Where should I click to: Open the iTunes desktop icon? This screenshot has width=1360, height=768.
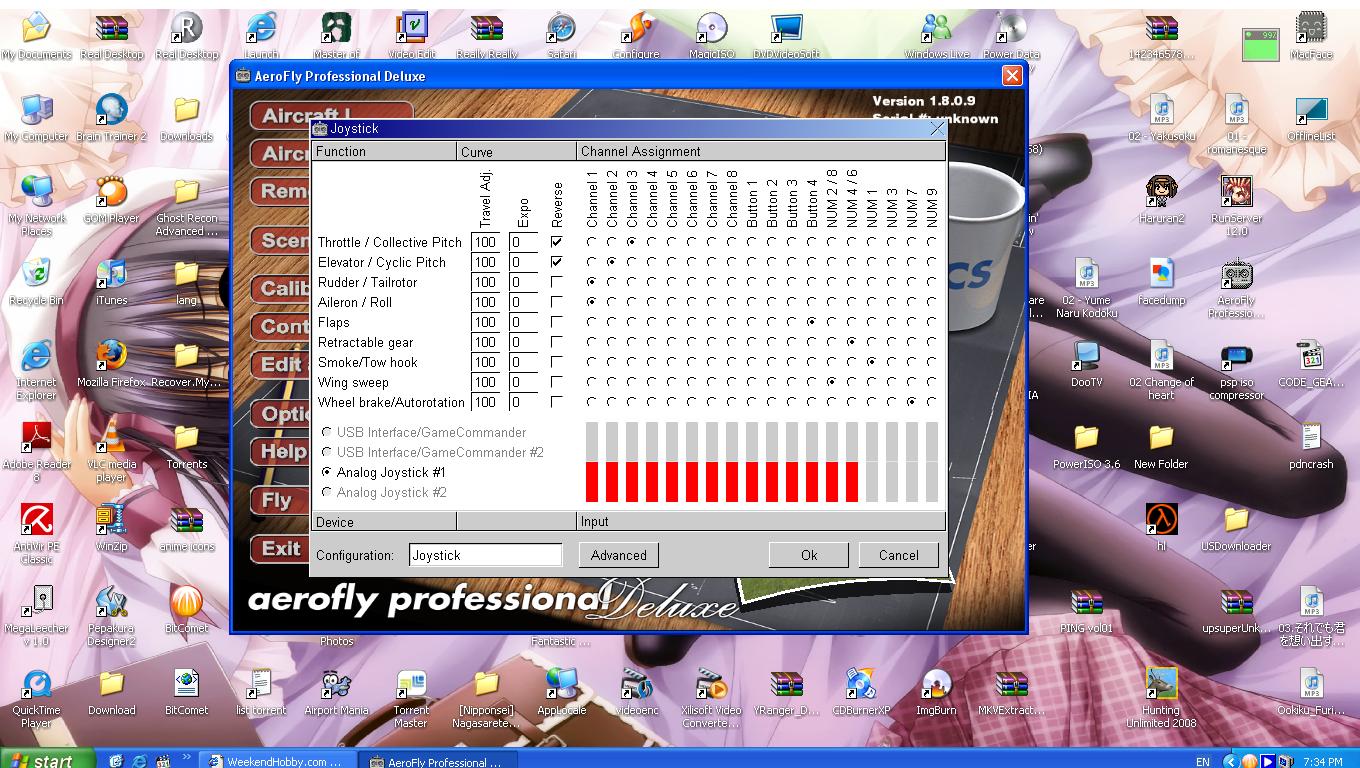click(x=111, y=275)
